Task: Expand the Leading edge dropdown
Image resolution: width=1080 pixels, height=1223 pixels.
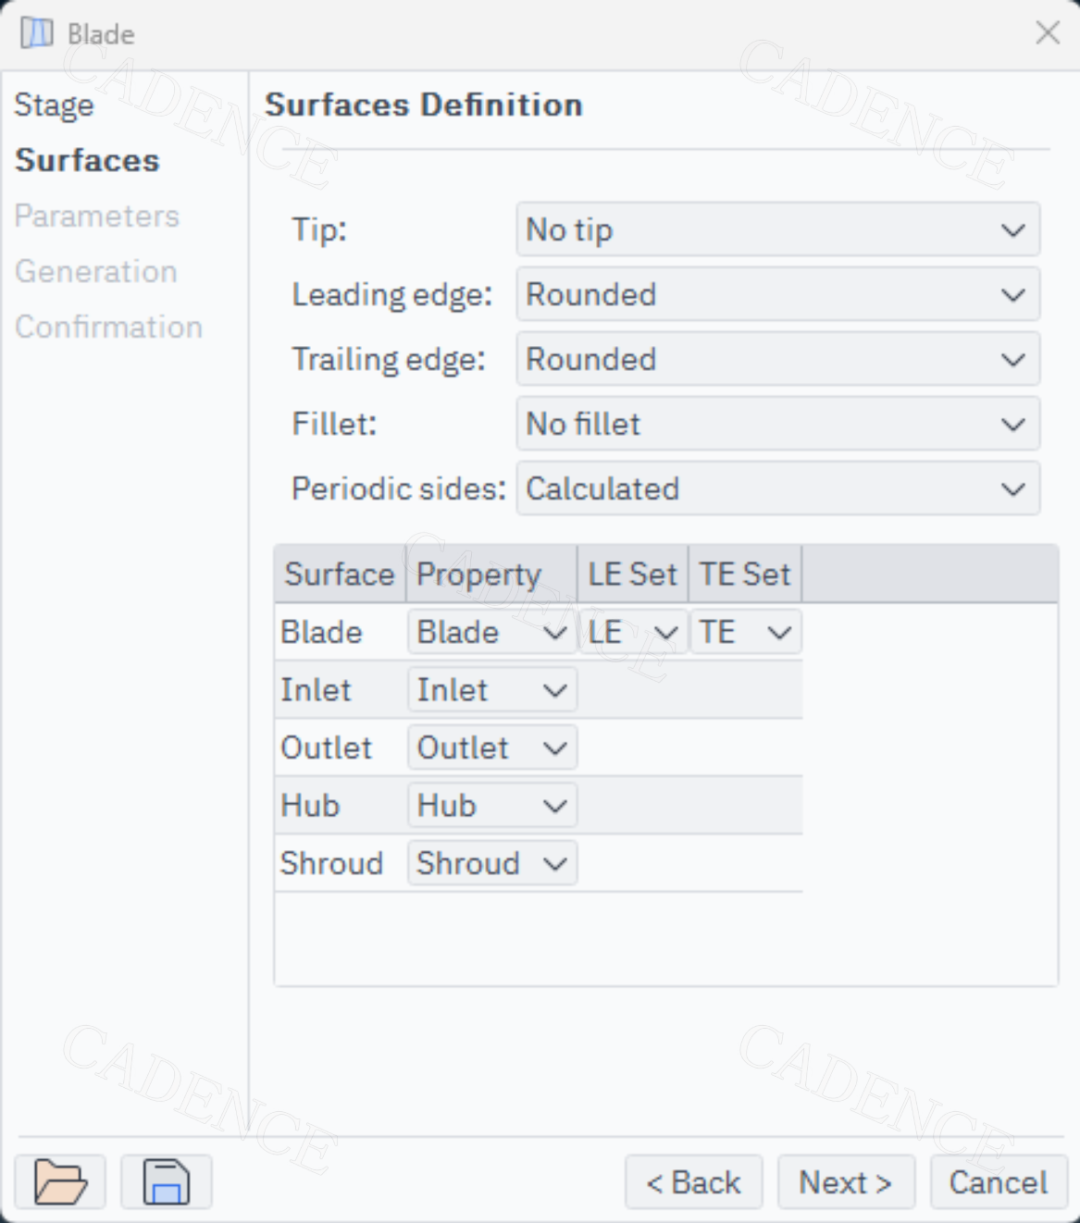Action: click(x=778, y=295)
